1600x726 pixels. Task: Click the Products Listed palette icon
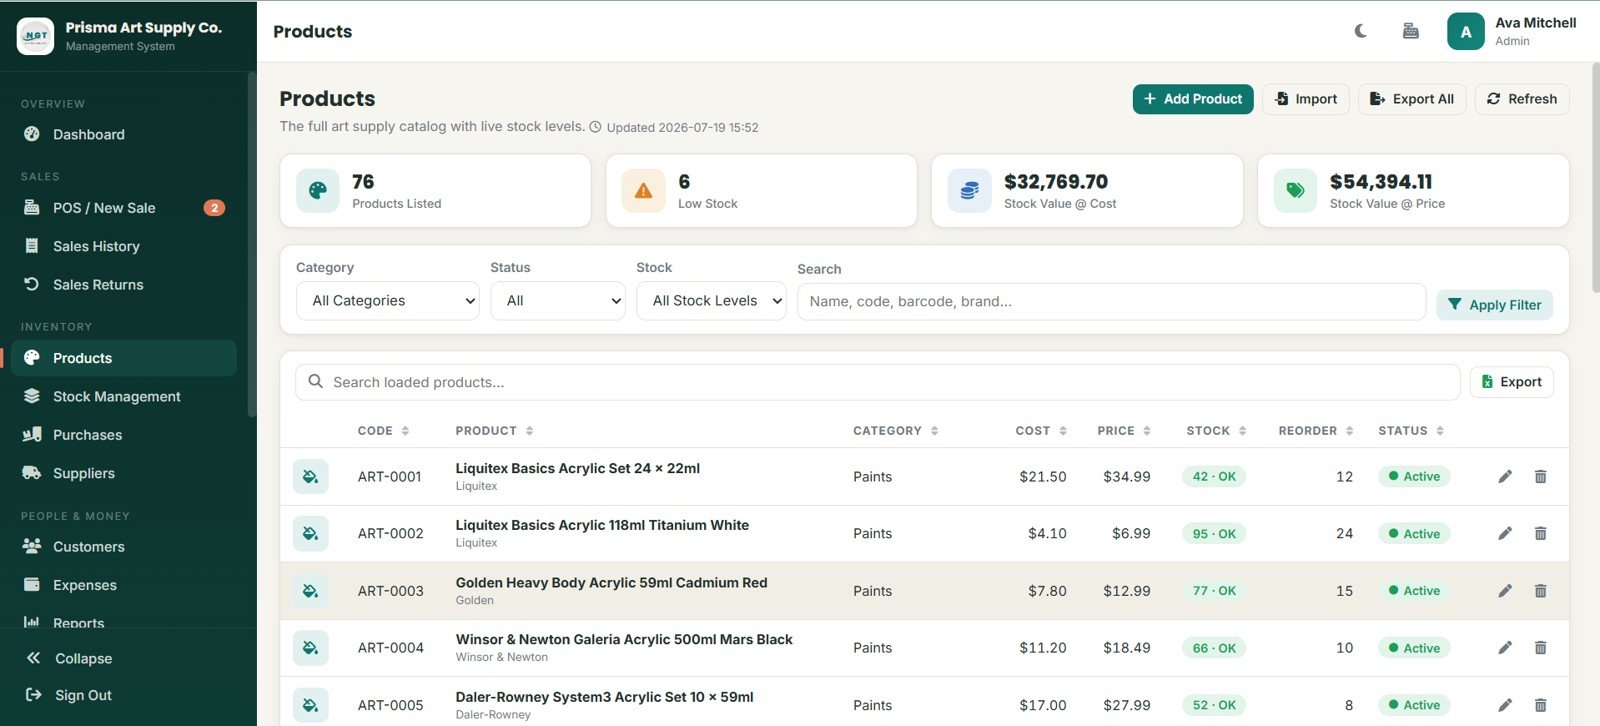pyautogui.click(x=318, y=191)
